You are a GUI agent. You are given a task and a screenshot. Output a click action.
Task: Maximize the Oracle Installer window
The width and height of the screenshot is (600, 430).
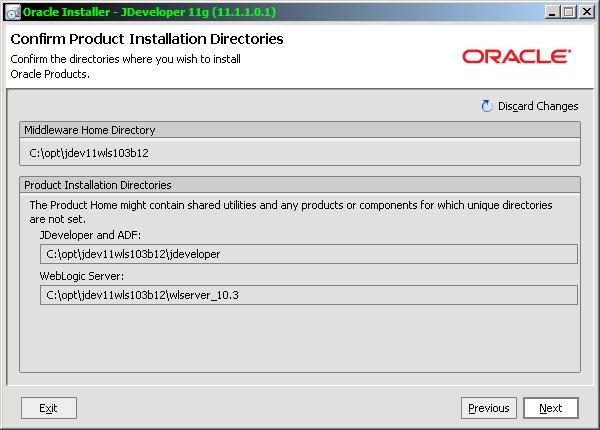tap(569, 12)
